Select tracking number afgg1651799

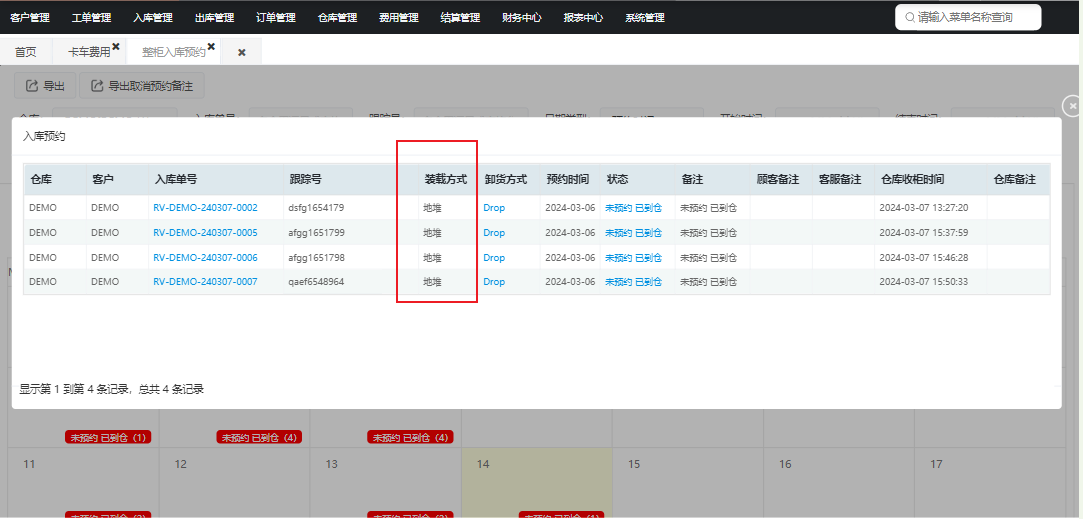[316, 232]
